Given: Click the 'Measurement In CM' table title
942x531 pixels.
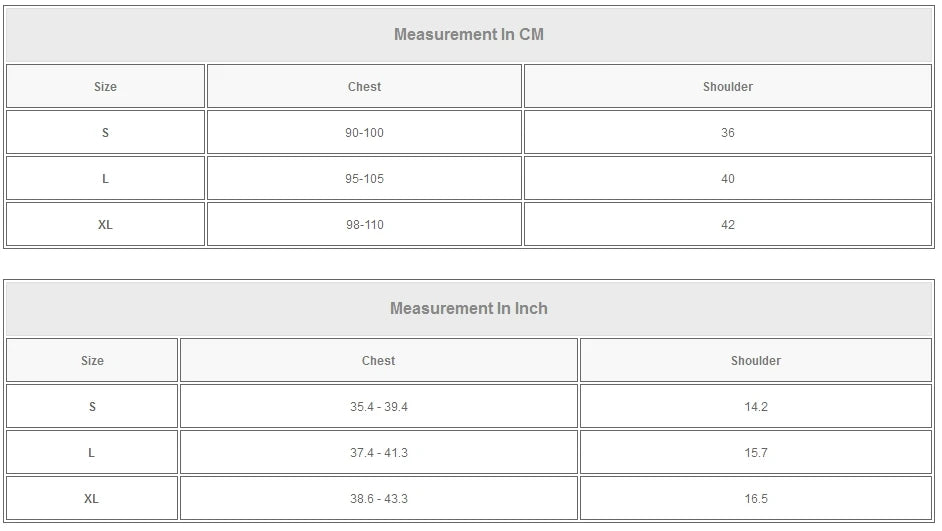Looking at the screenshot, I should click(x=468, y=34).
